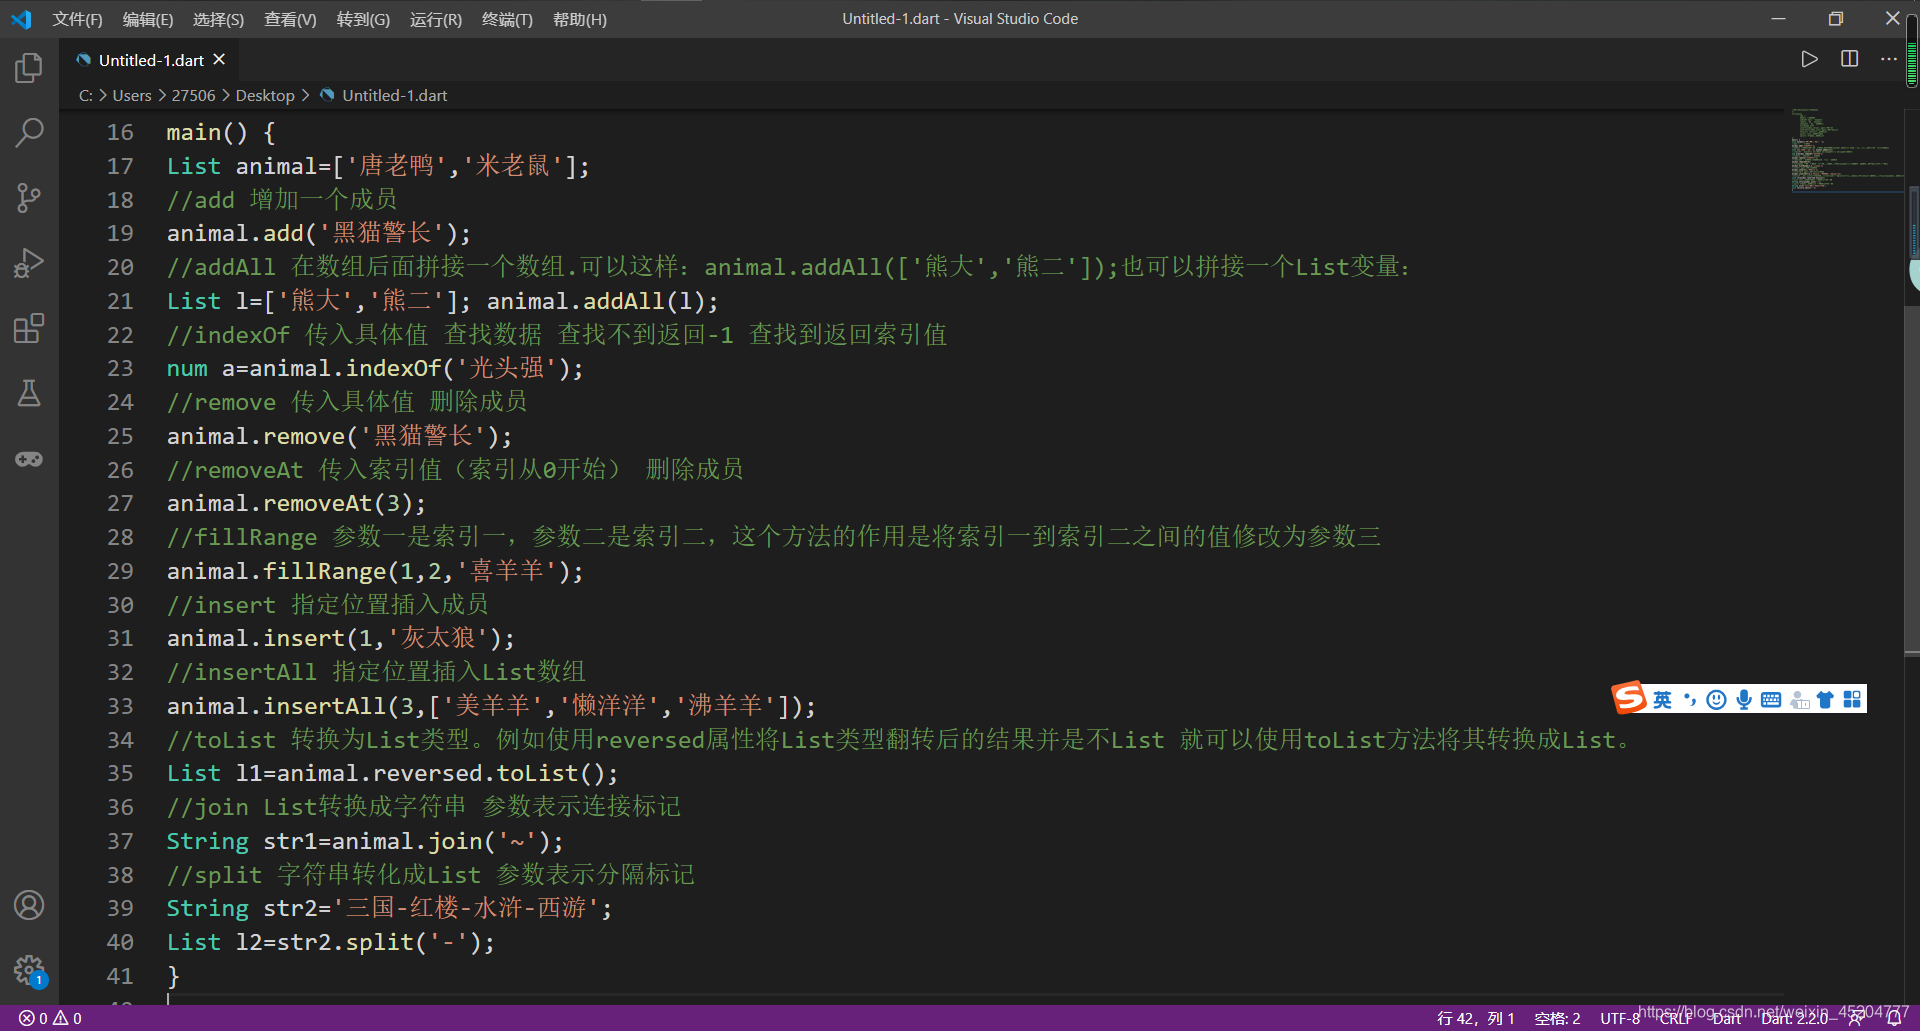The width and height of the screenshot is (1920, 1031).
Task: Open the 查看(V) menu
Action: (x=290, y=19)
